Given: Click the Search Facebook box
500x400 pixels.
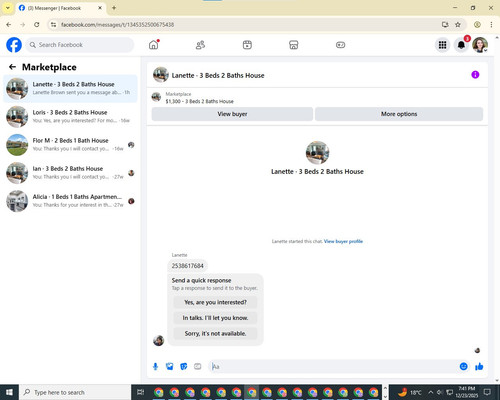Looking at the screenshot, I should 80,45.
